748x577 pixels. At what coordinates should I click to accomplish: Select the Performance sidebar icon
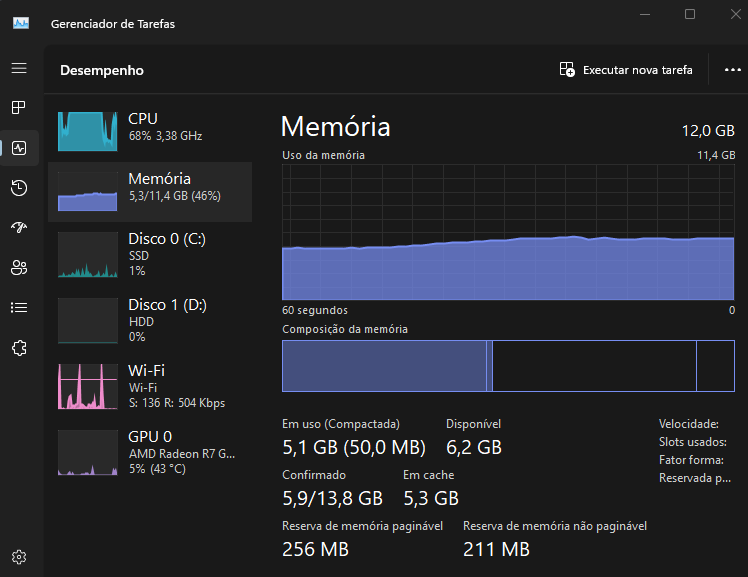point(19,148)
